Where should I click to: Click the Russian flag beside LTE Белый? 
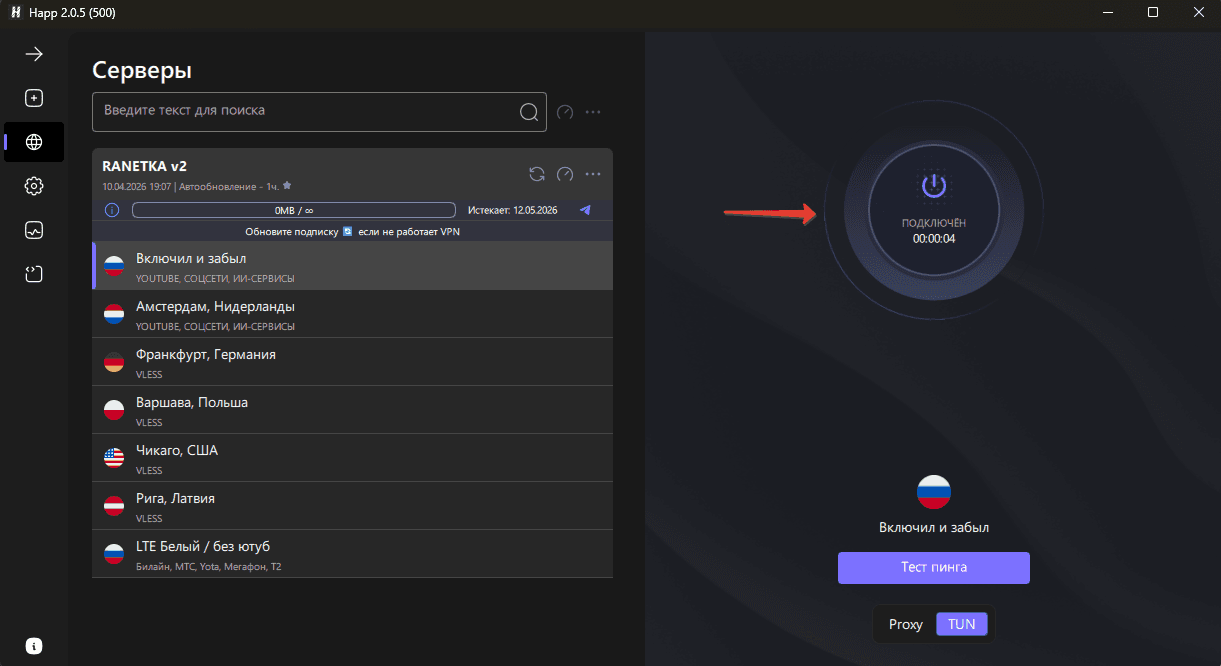click(x=114, y=554)
